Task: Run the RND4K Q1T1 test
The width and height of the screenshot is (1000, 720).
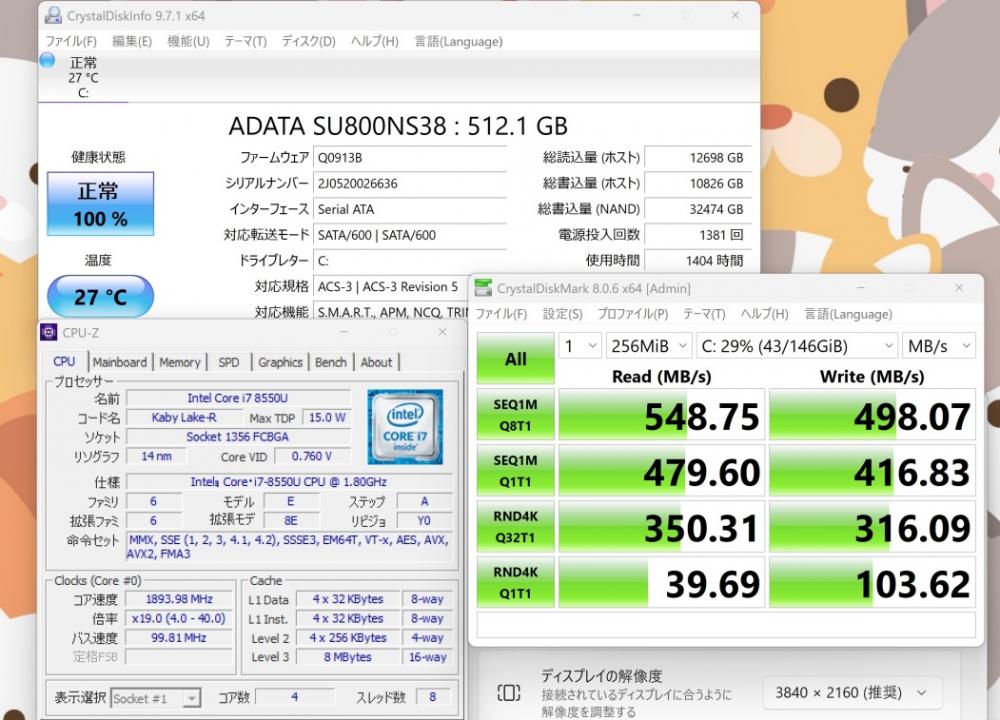Action: (515, 582)
